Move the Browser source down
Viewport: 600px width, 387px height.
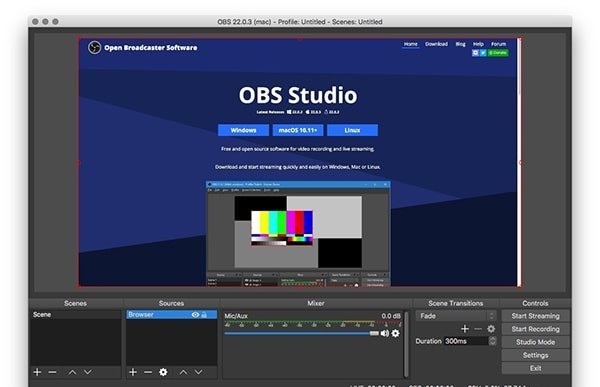click(198, 372)
